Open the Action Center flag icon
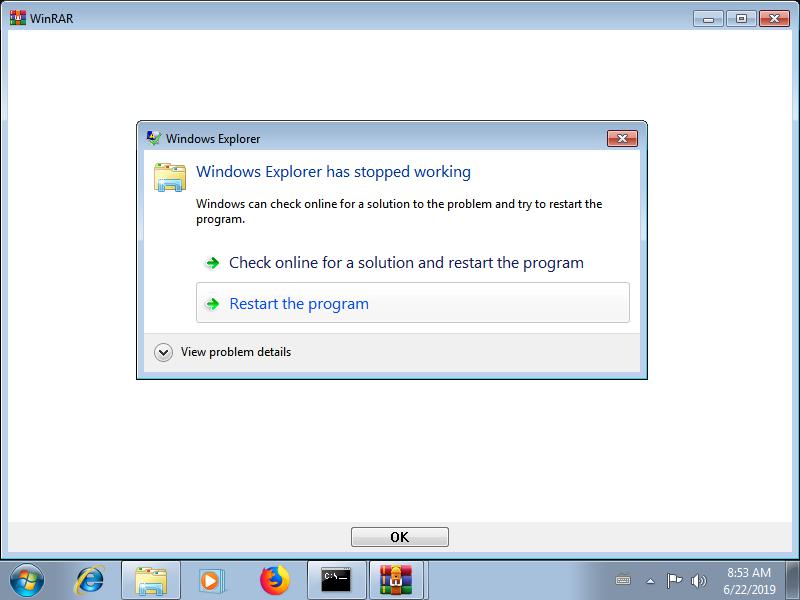The width and height of the screenshot is (800, 600). (x=674, y=581)
